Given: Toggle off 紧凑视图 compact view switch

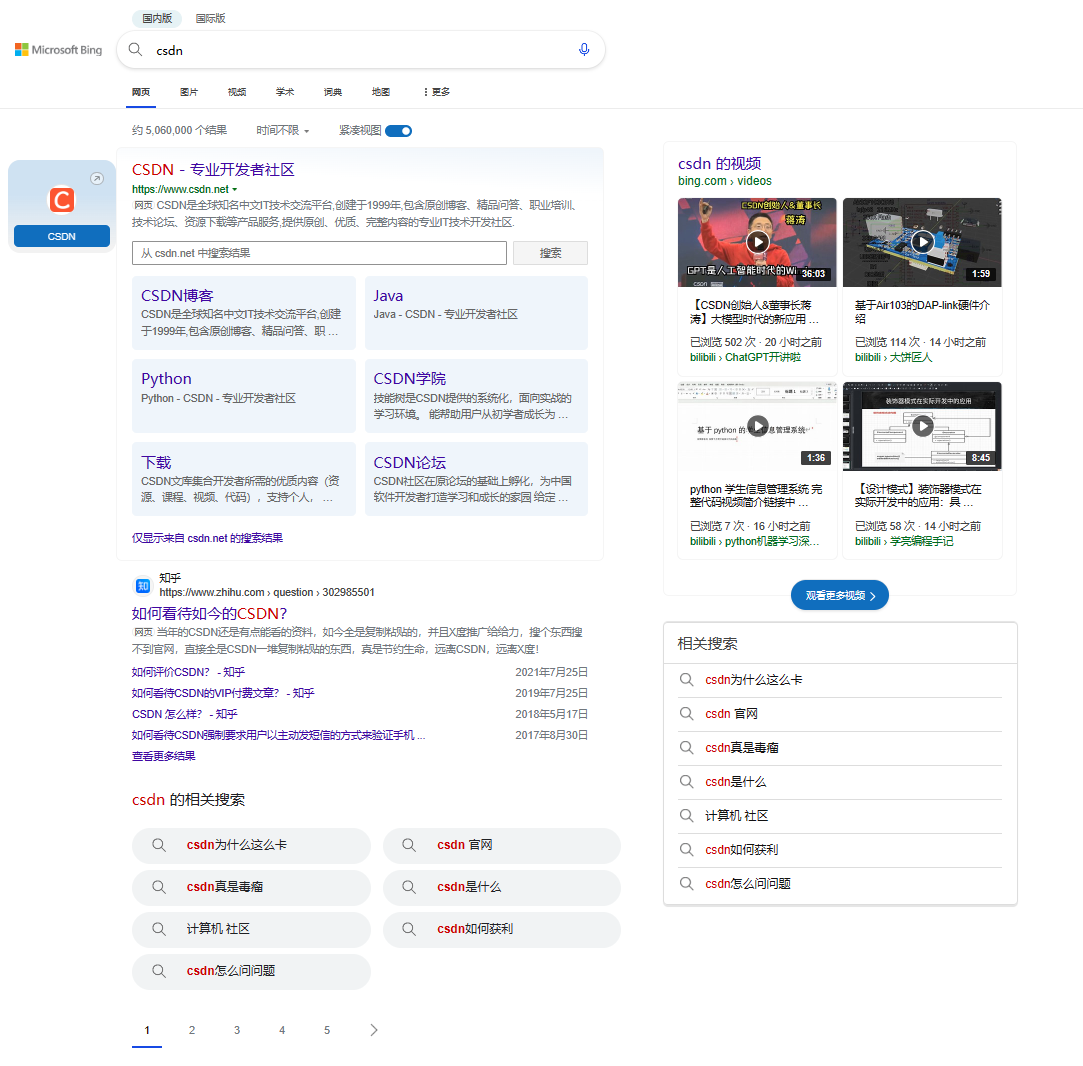Looking at the screenshot, I should 398,130.
